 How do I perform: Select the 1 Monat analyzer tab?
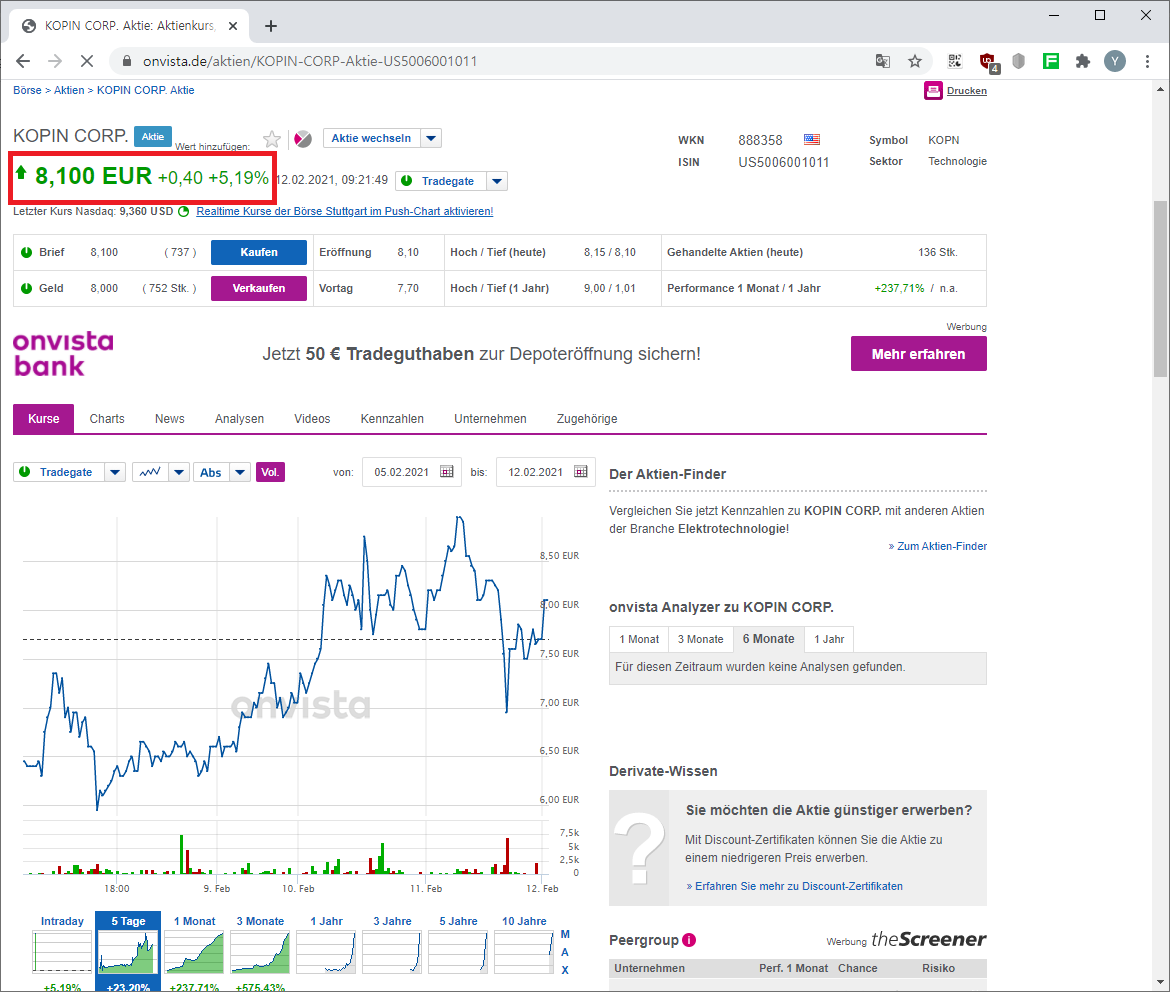(x=639, y=639)
